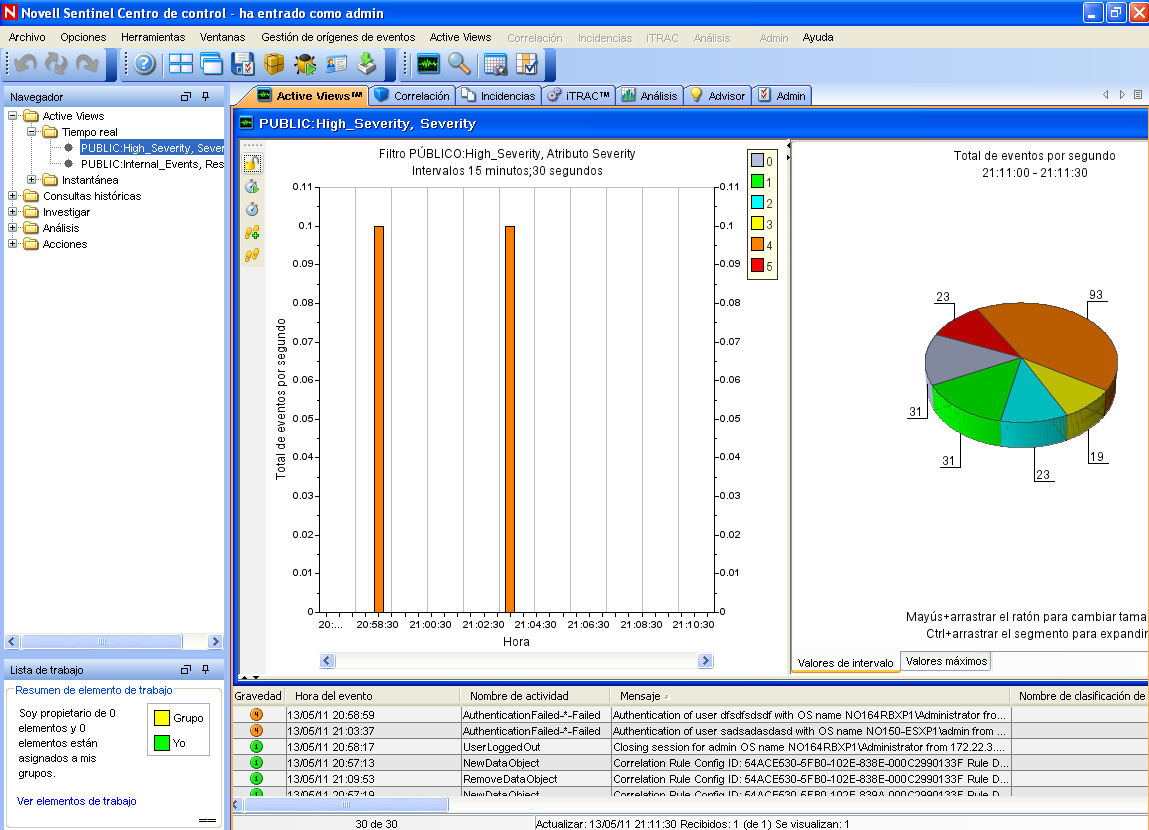
Task: Expand the Instantánea tree folder
Action: pos(32,180)
